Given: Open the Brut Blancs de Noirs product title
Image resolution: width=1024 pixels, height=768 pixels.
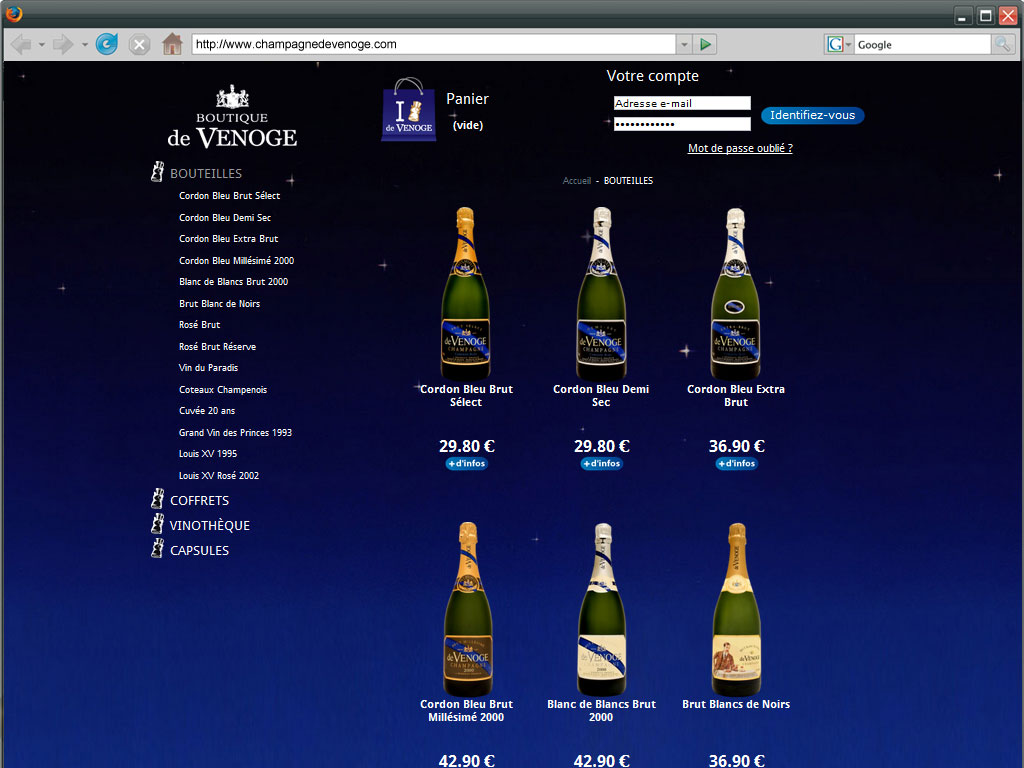Looking at the screenshot, I should 736,704.
